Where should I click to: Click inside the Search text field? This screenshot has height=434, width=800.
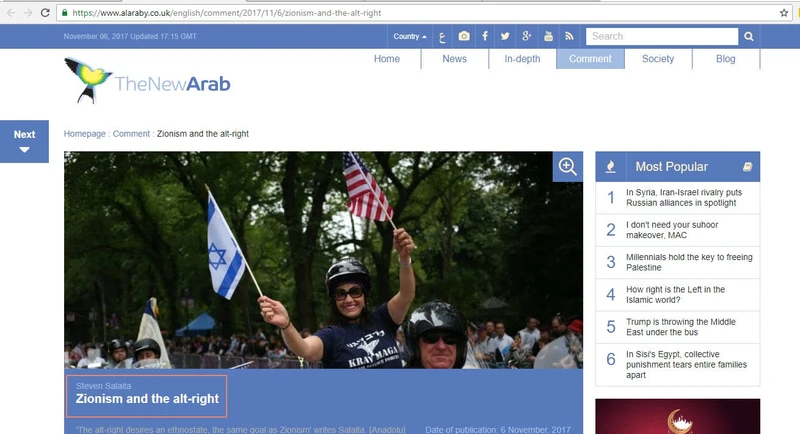coord(660,36)
